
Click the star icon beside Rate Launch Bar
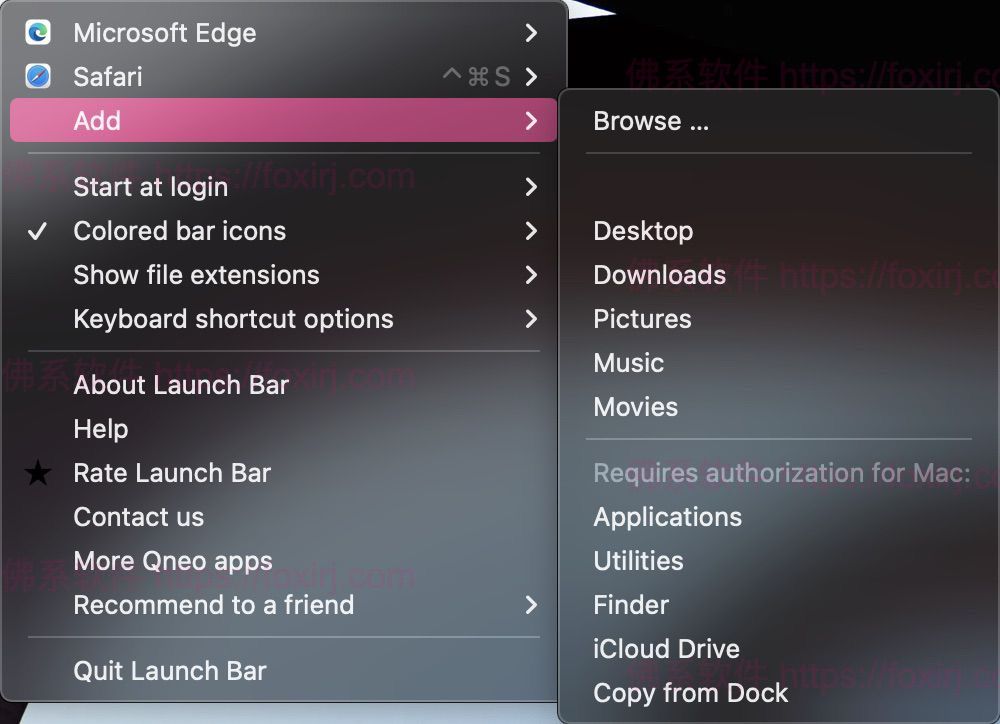coord(37,472)
